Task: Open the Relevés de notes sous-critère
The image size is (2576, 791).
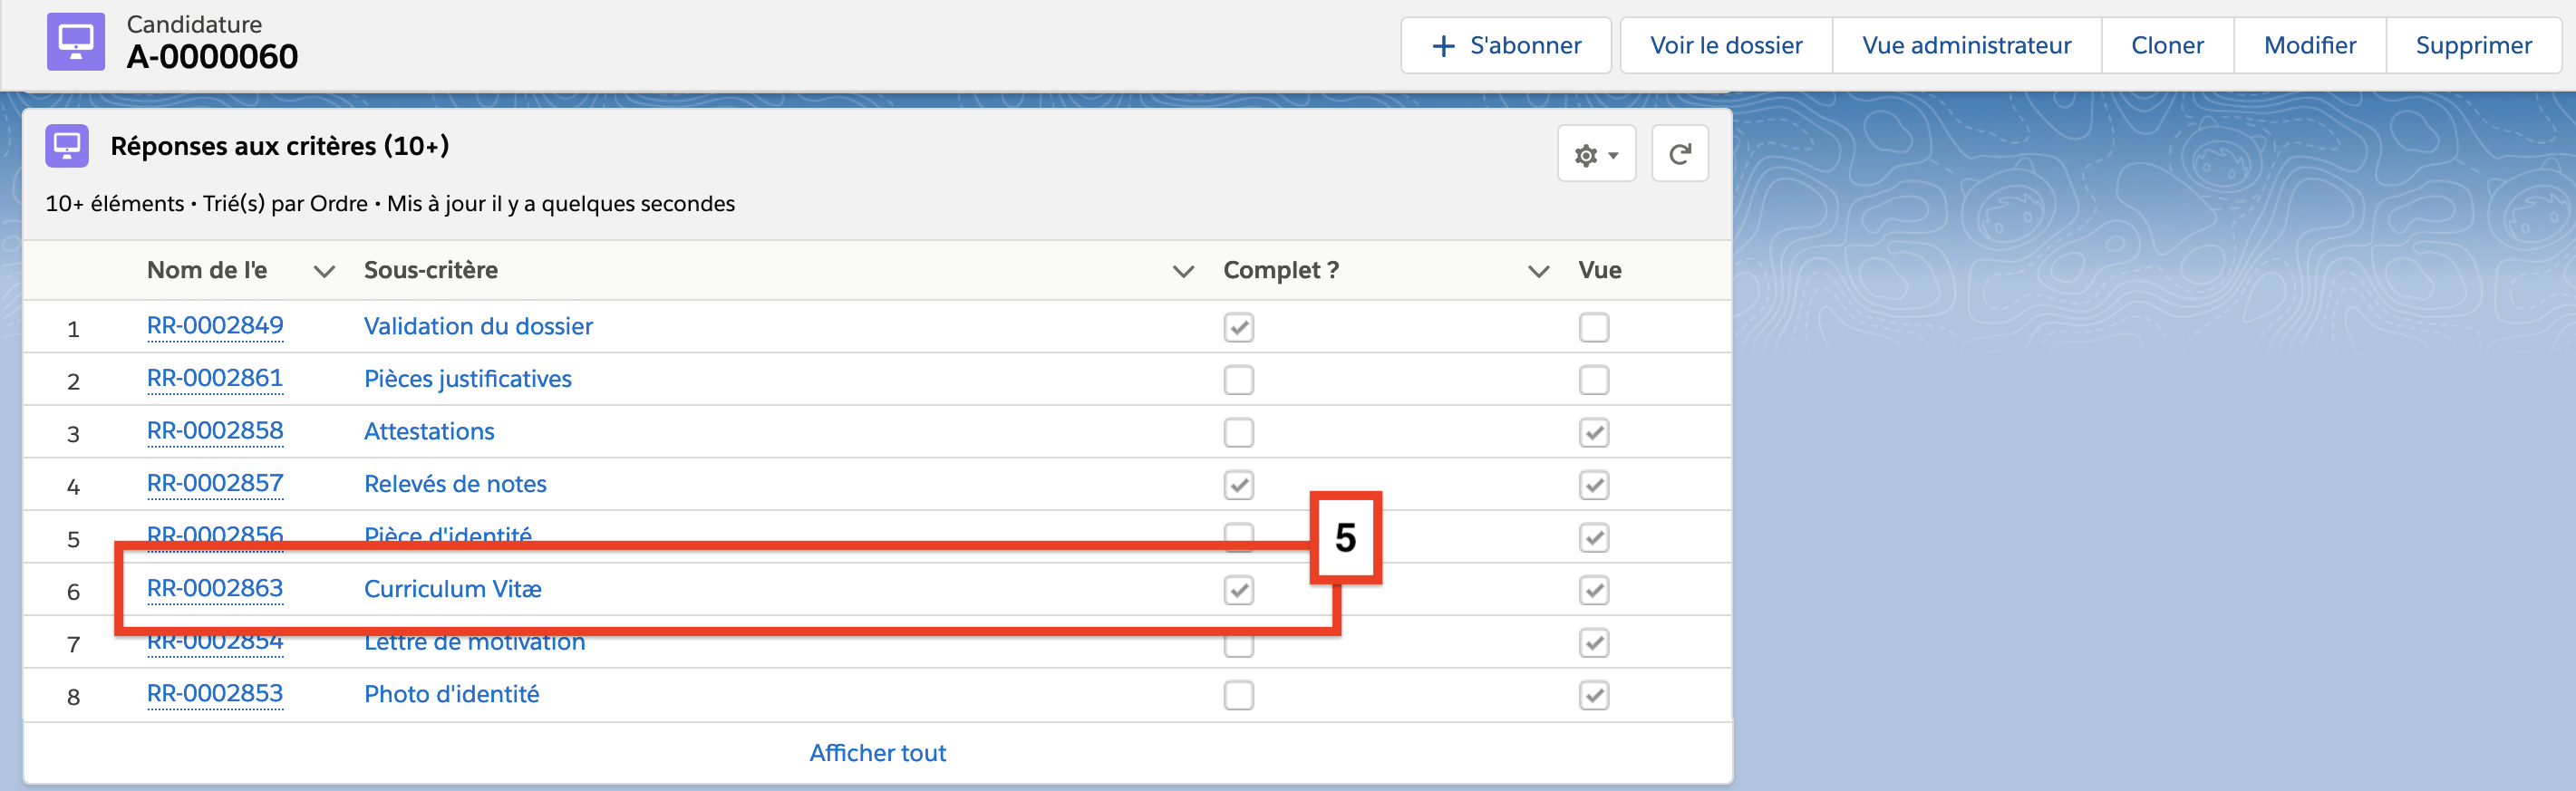Action: [x=455, y=484]
